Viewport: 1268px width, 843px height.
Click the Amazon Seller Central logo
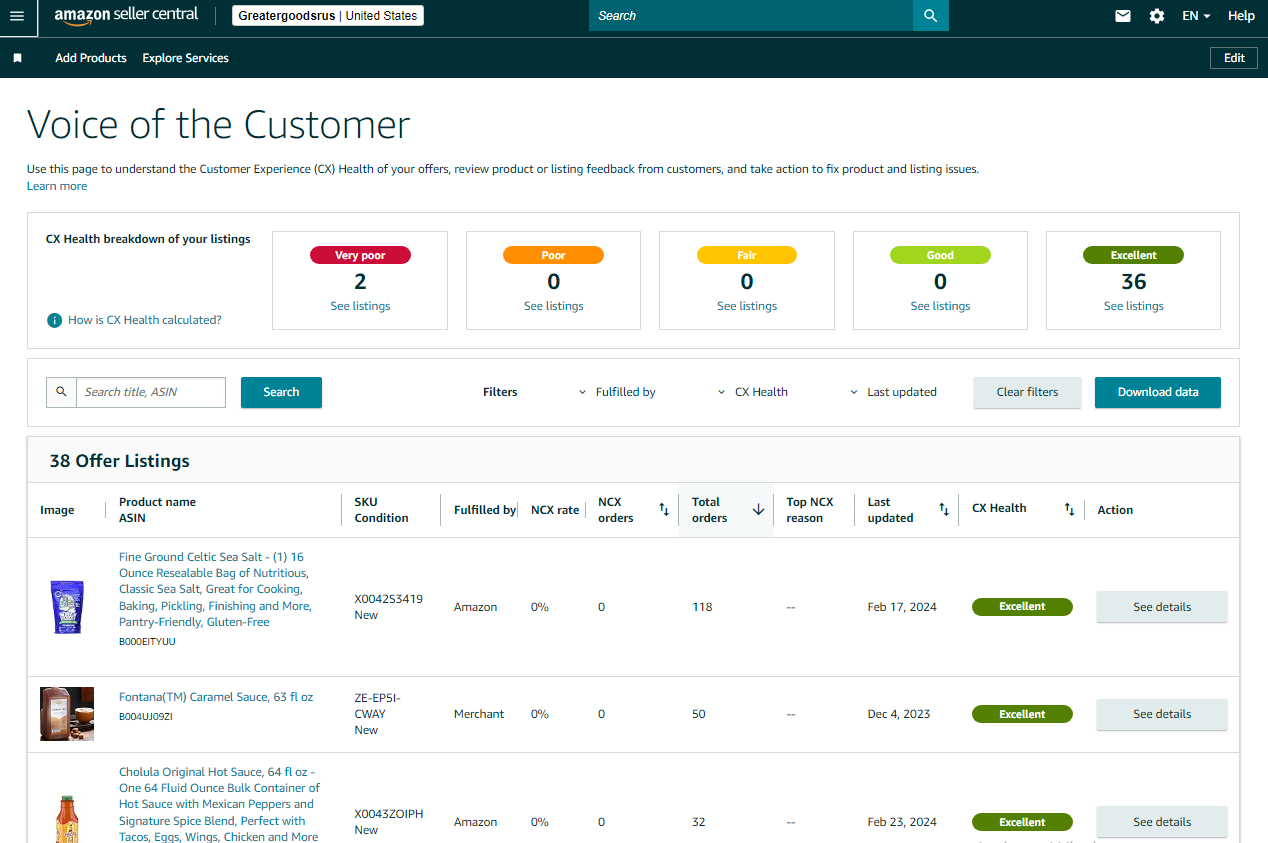click(x=126, y=15)
